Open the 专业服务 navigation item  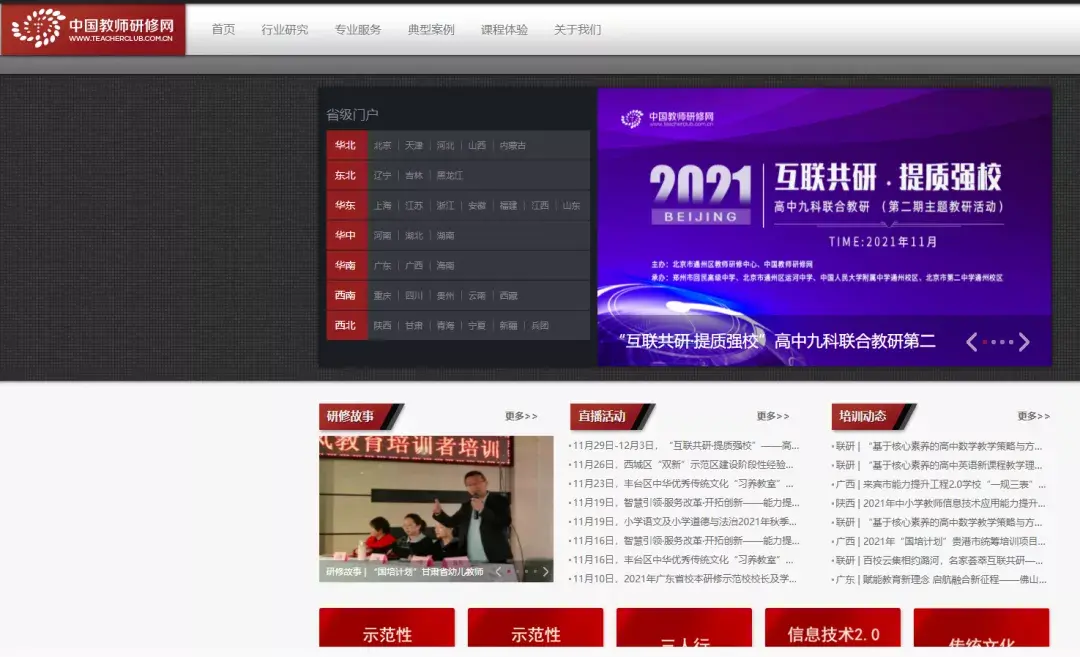click(357, 30)
